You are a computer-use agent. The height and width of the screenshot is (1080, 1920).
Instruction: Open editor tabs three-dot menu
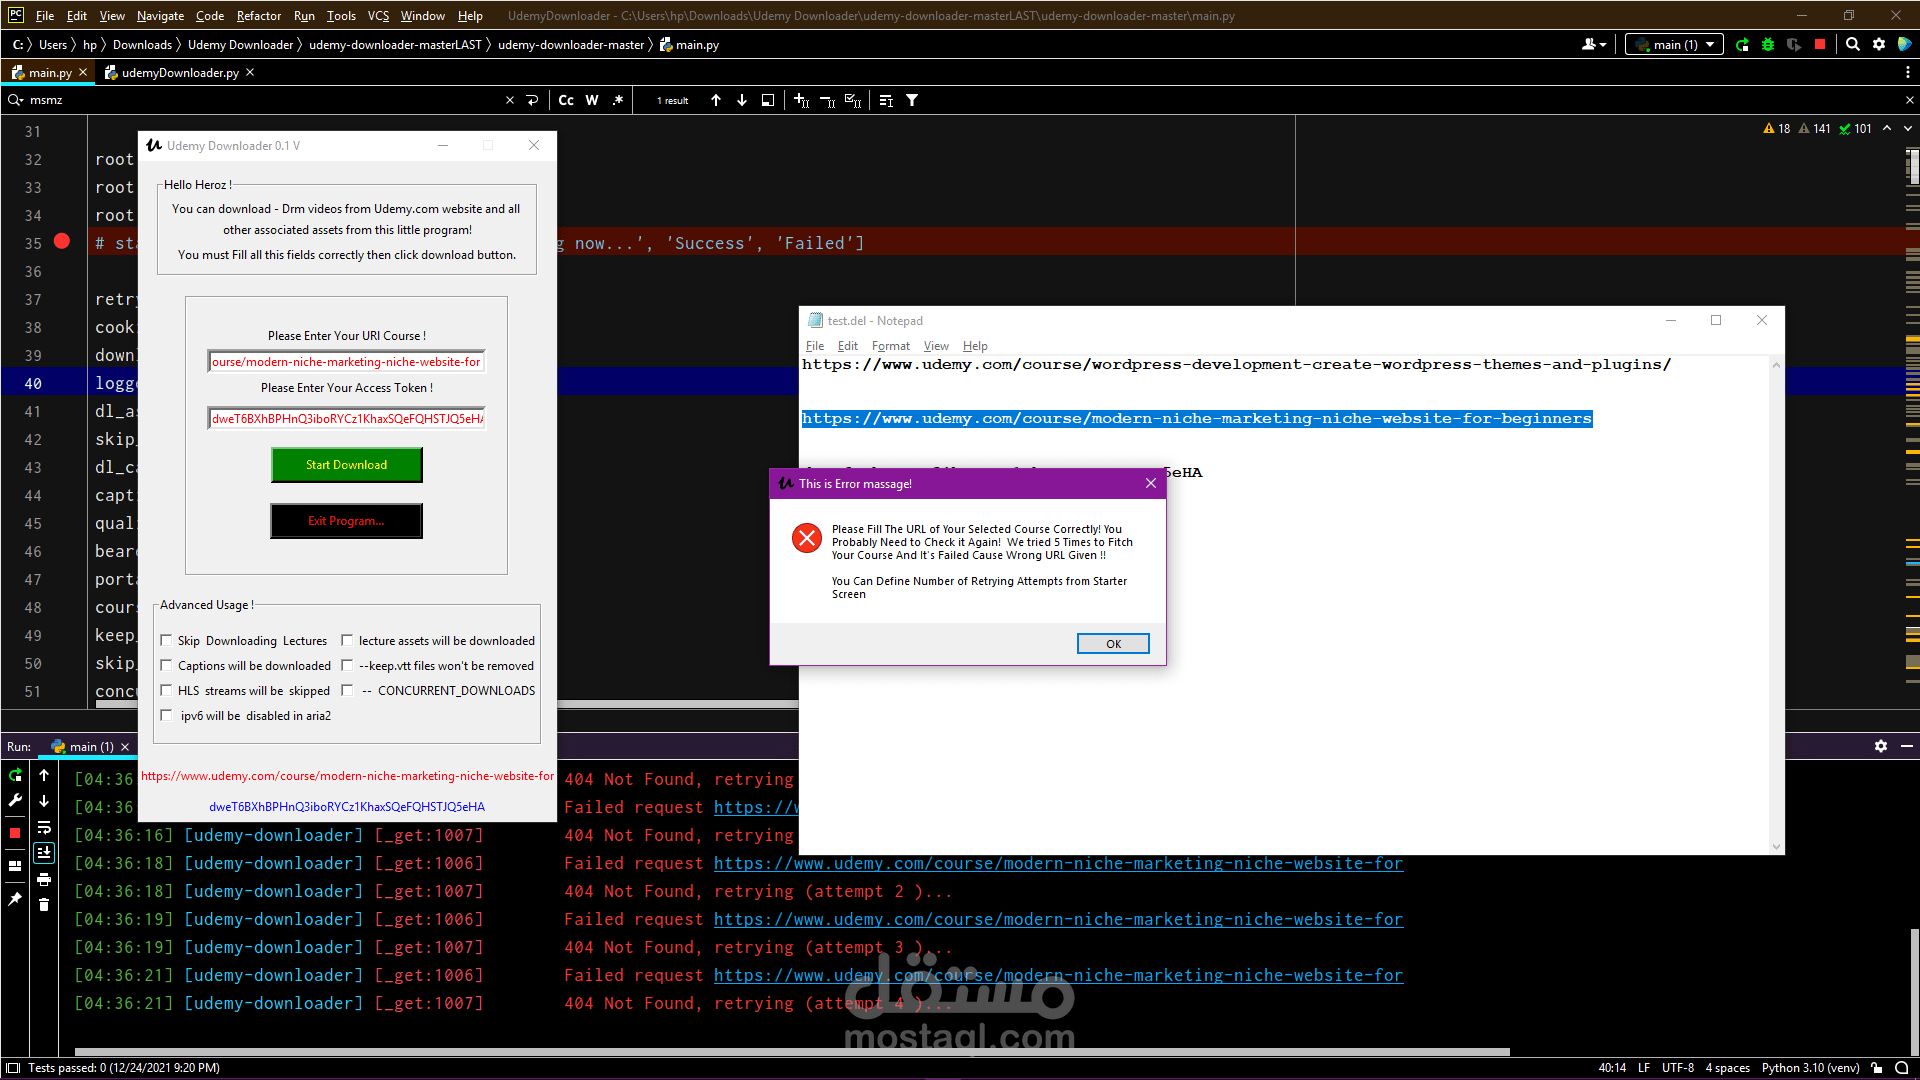click(x=1907, y=72)
